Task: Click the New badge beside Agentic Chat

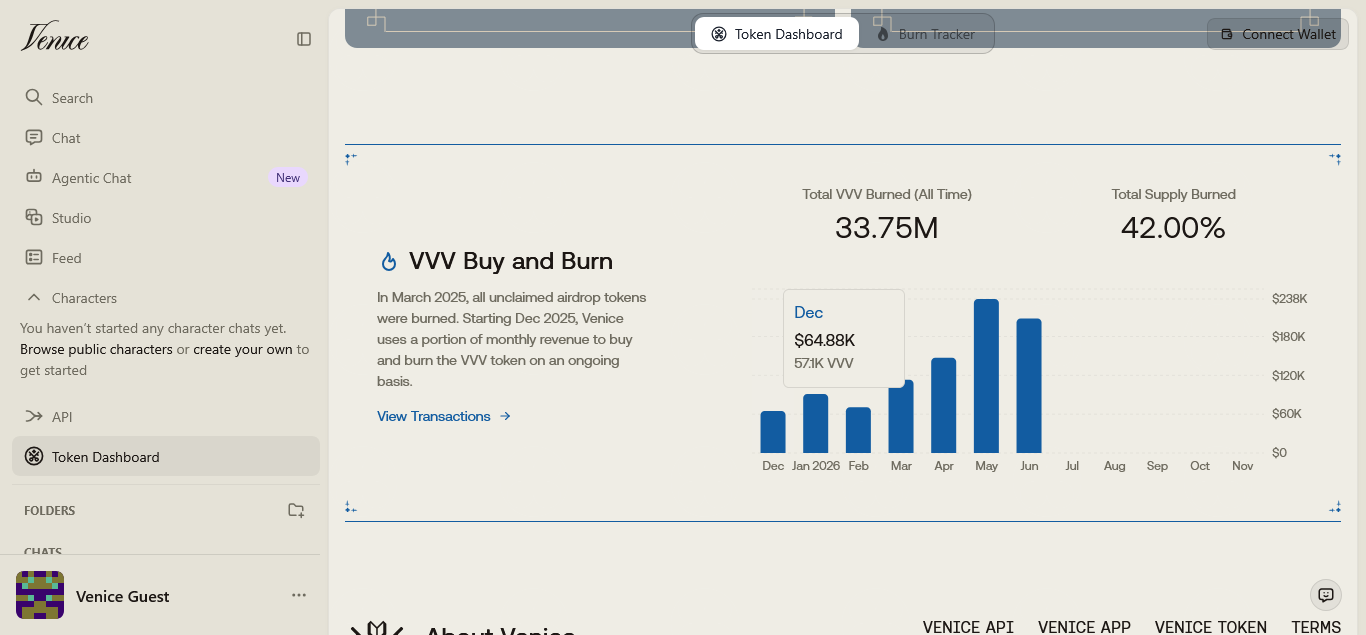Action: [x=288, y=178]
